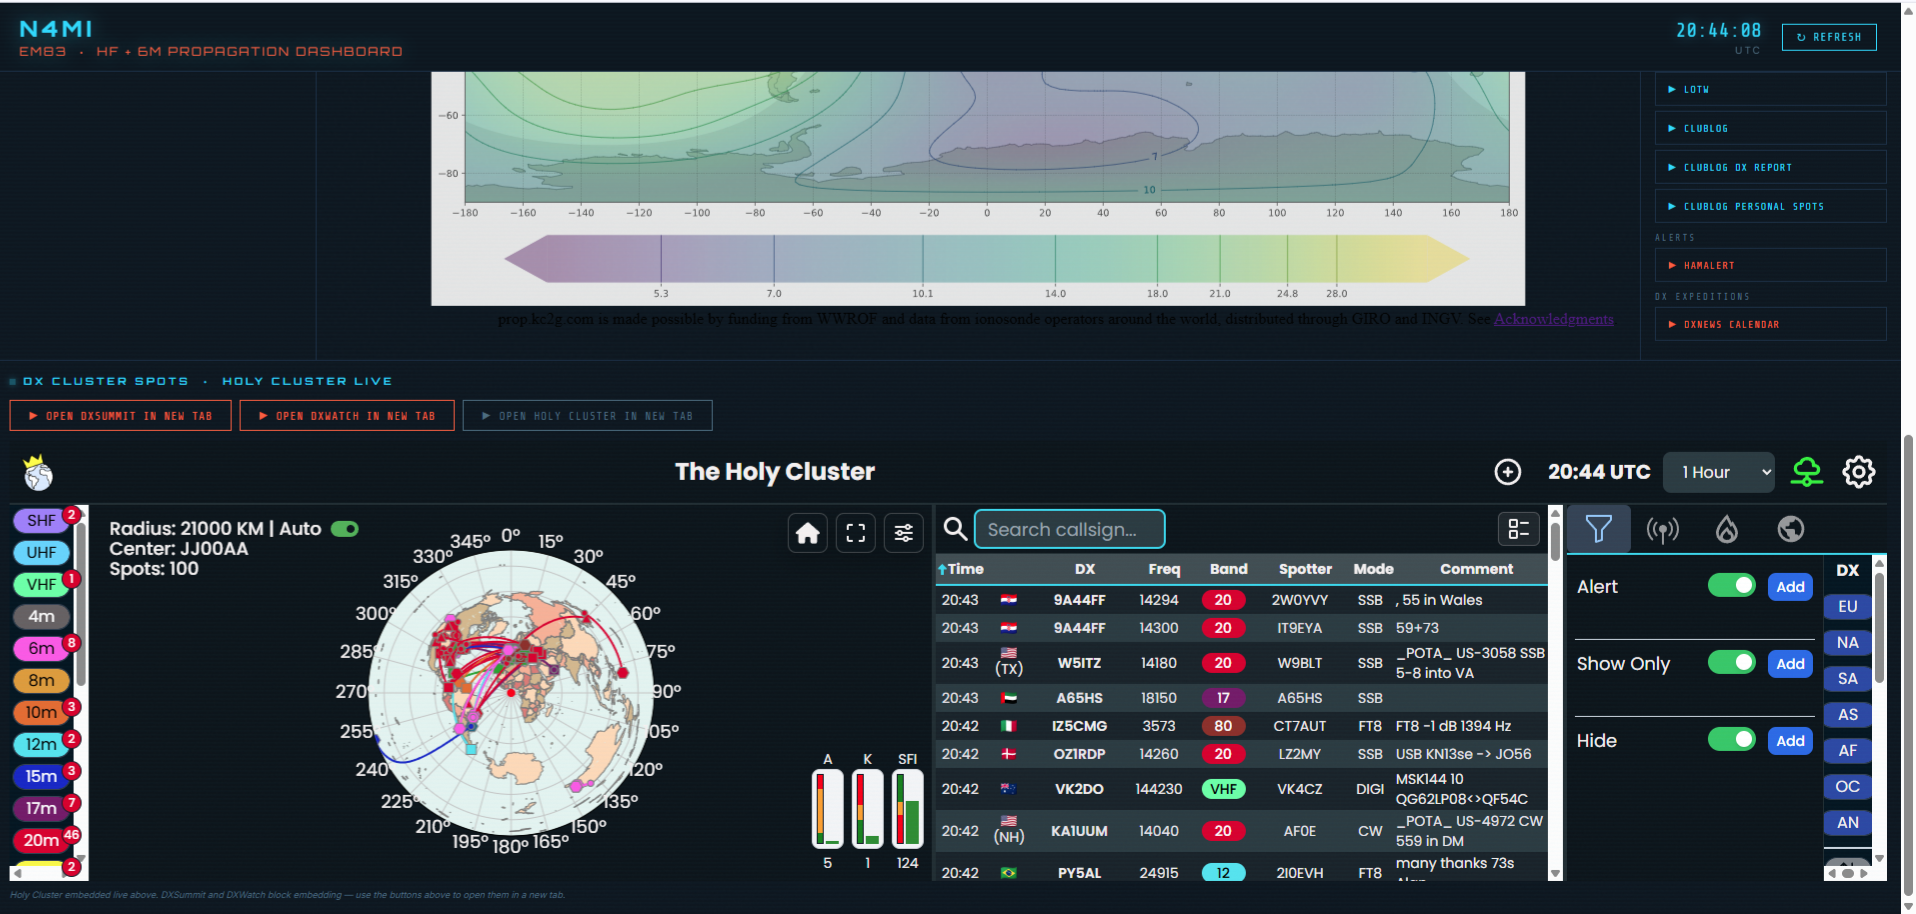Click the K index gauge bar
This screenshot has width=1916, height=914.
point(867,808)
